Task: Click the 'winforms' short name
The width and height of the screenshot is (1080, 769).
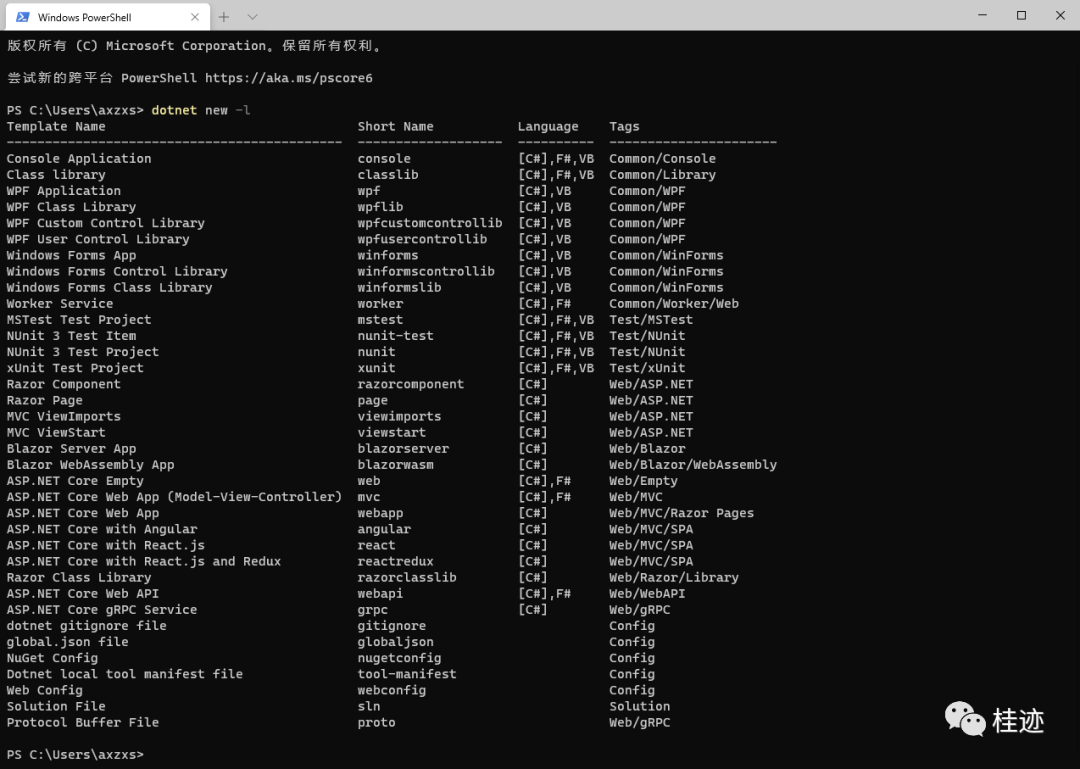Action: point(388,255)
